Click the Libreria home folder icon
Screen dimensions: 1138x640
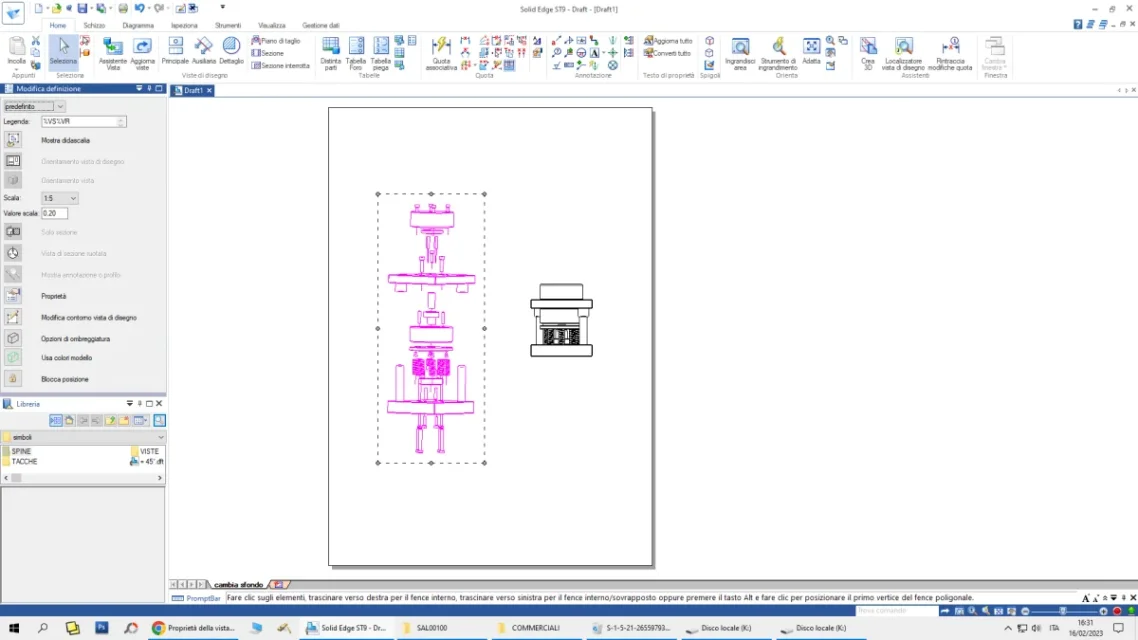[70, 421]
